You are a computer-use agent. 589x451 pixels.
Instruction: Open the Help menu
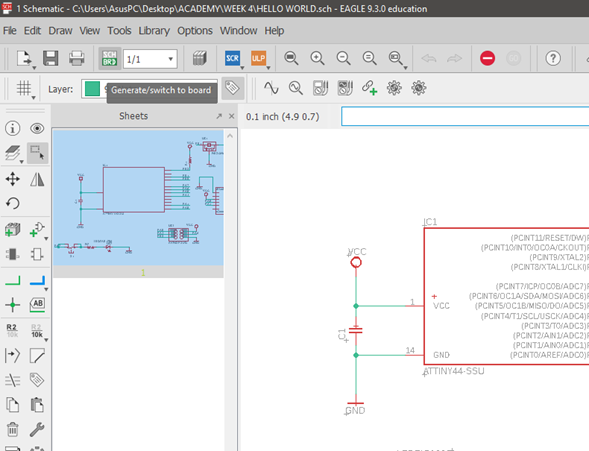(x=274, y=30)
